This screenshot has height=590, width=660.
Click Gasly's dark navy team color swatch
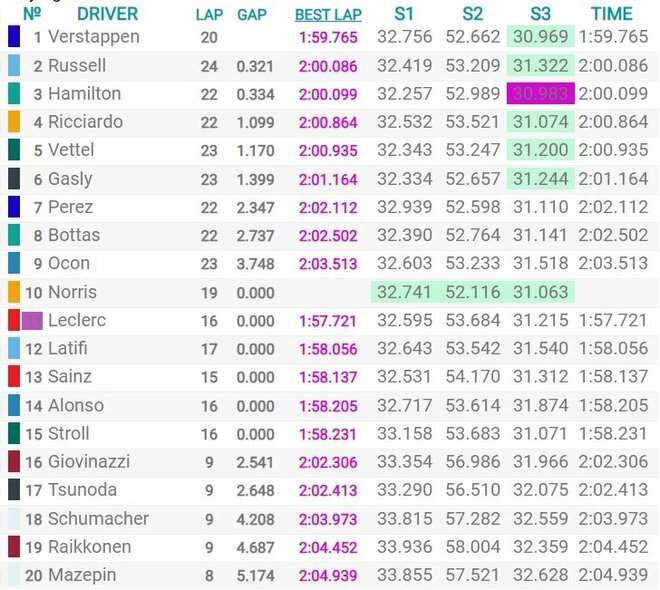click(14, 179)
